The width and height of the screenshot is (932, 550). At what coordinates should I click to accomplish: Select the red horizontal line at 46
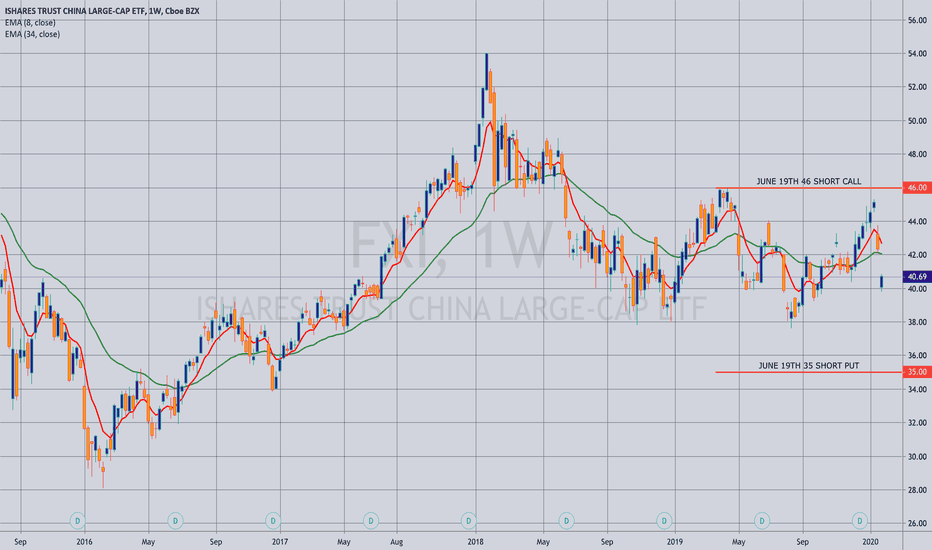point(809,188)
